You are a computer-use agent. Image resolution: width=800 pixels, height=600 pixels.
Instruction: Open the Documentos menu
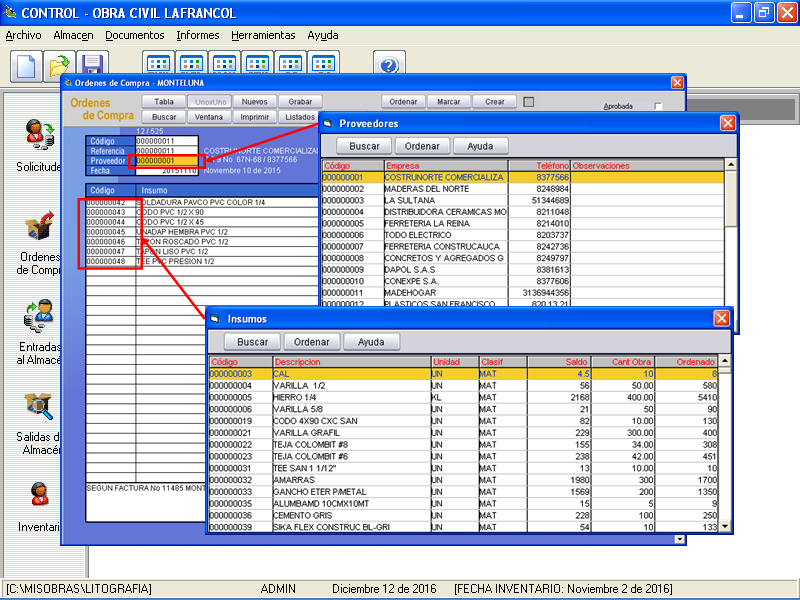coord(135,35)
